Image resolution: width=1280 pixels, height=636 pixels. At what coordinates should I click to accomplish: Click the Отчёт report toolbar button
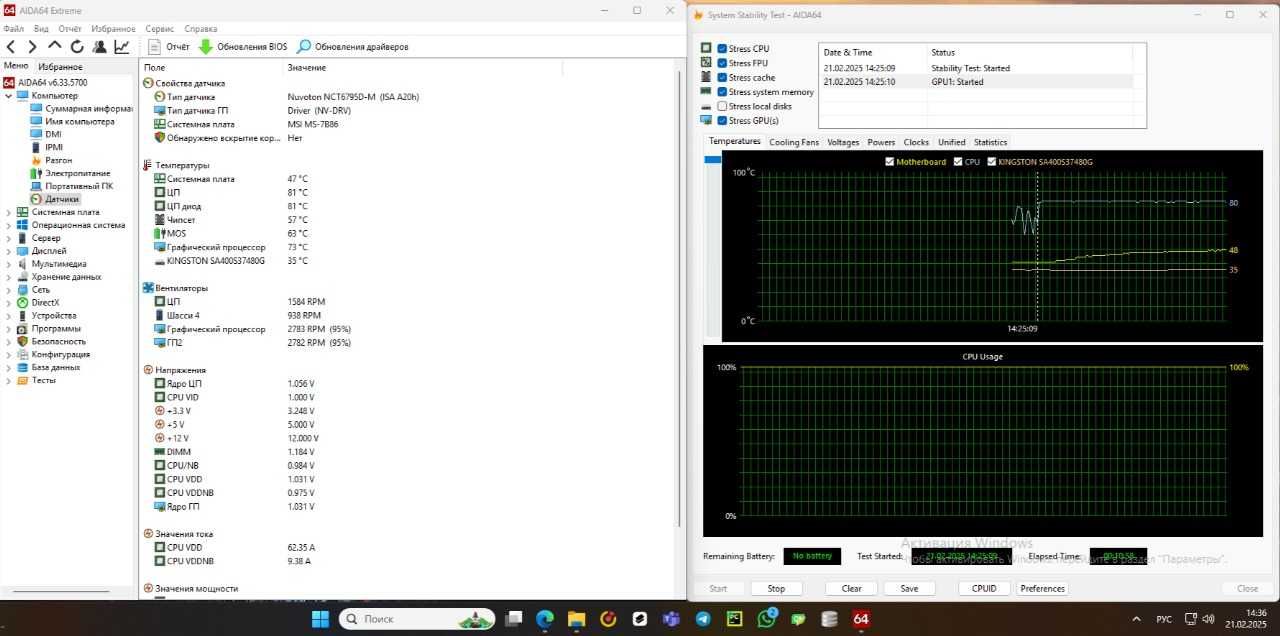[x=168, y=46]
